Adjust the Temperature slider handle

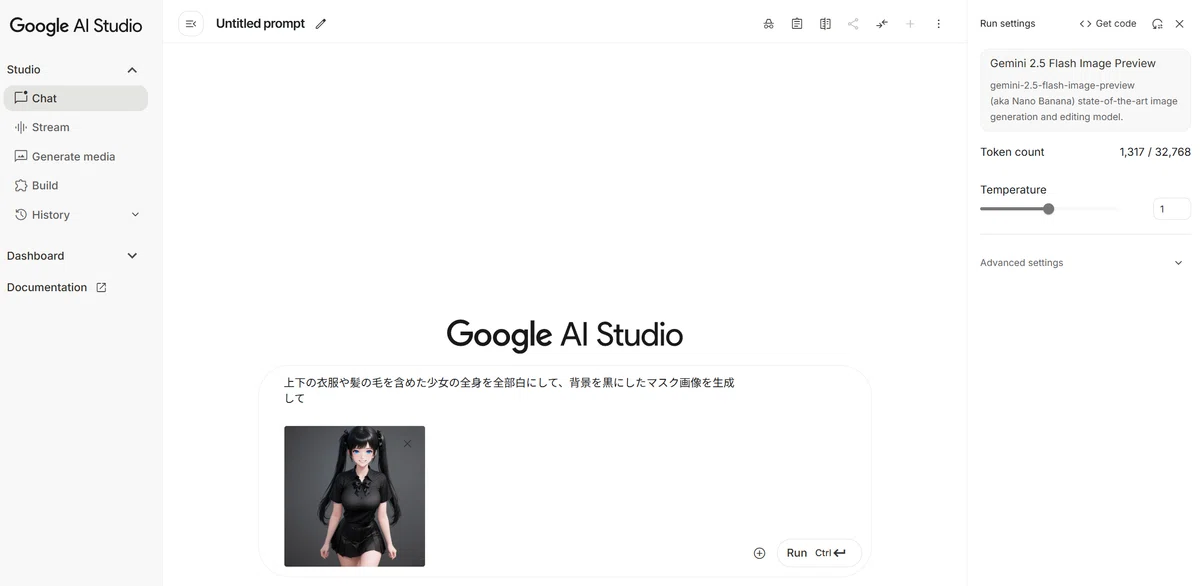[x=1048, y=209]
